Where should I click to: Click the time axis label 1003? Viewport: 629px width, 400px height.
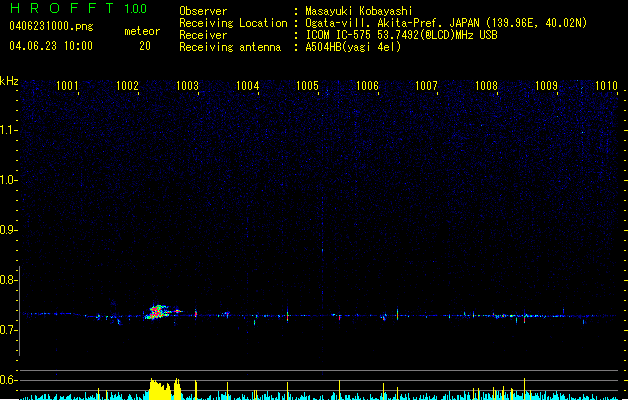[x=187, y=86]
